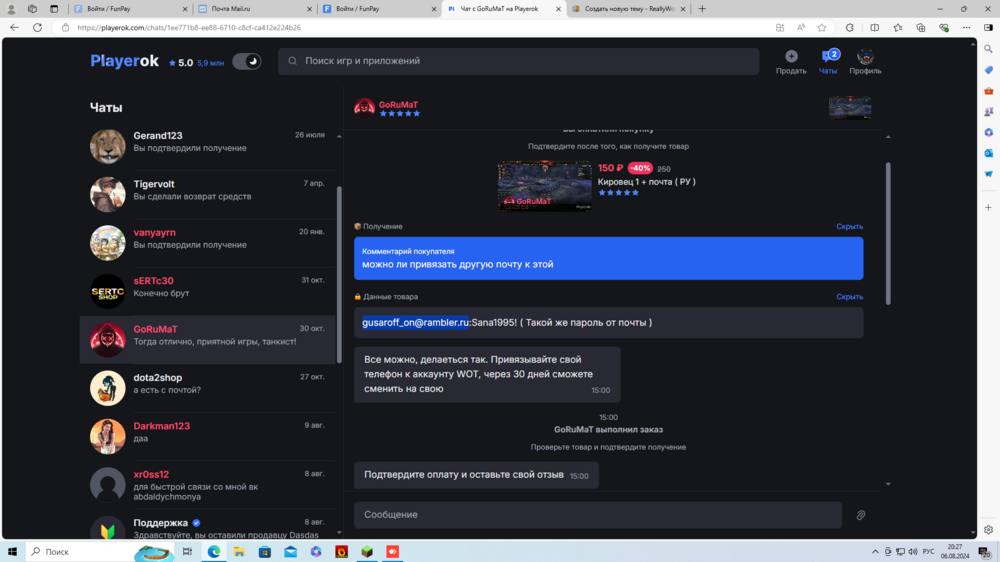Open chat with xr0ss12
This screenshot has height=562, width=1000.
[x=207, y=485]
